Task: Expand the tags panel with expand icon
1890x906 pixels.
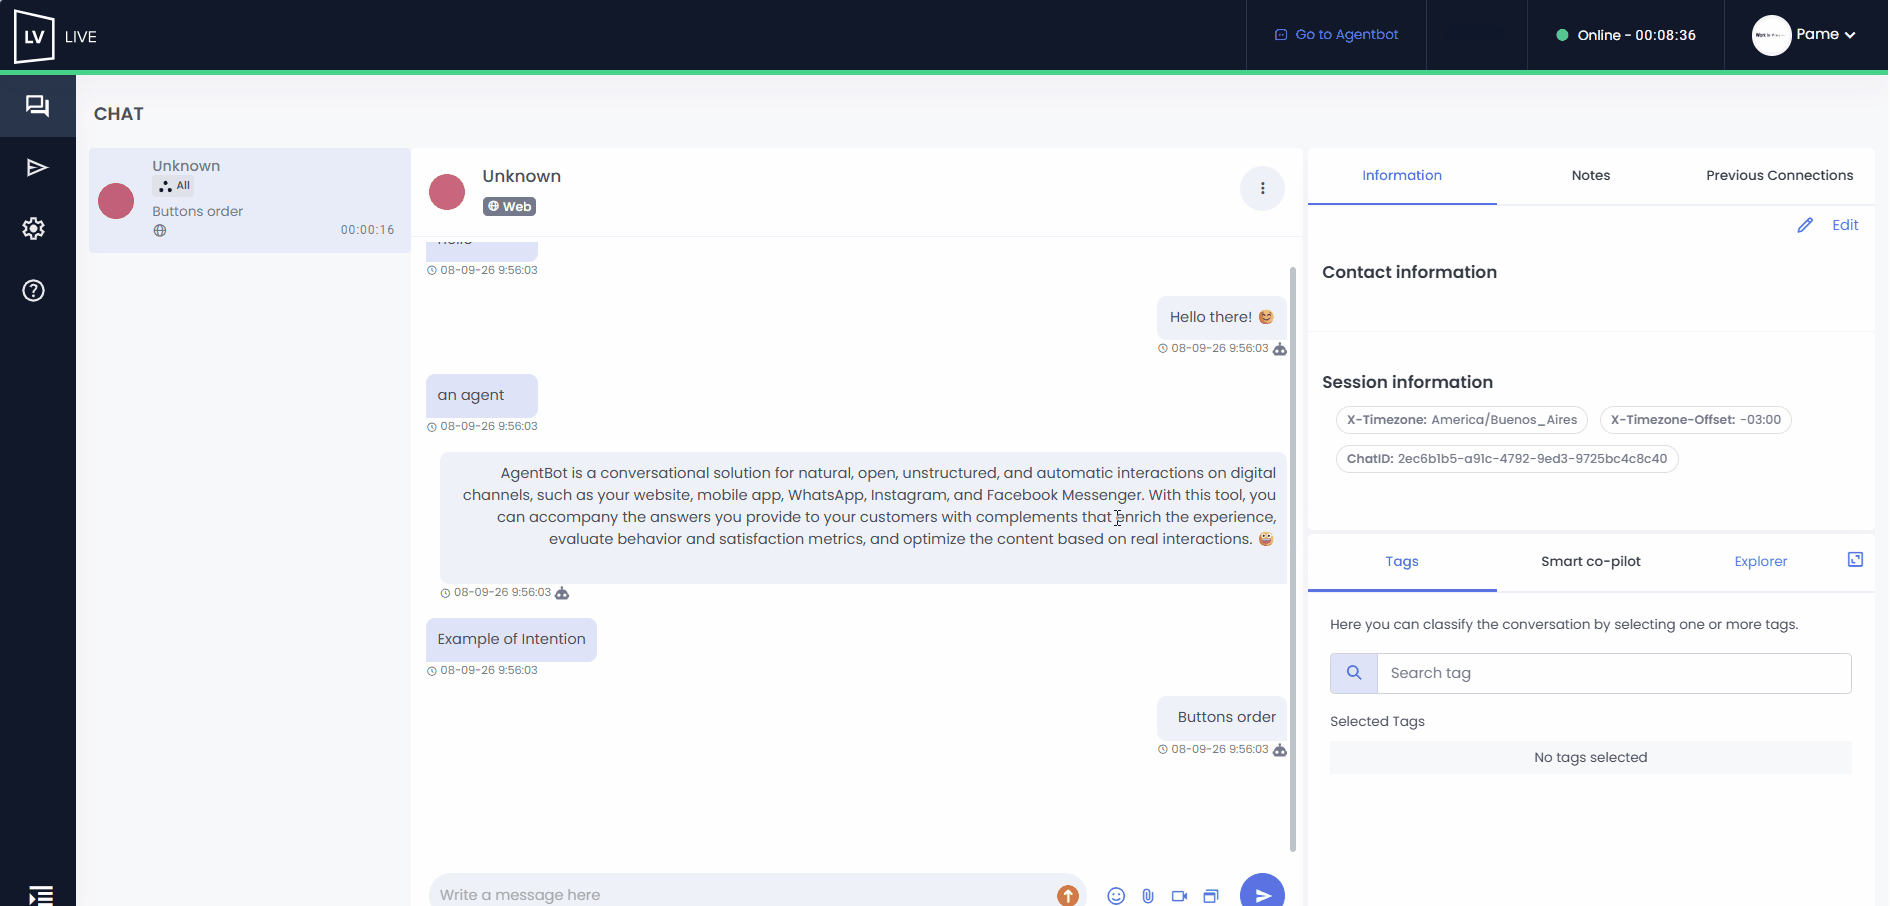Action: click(x=1855, y=560)
